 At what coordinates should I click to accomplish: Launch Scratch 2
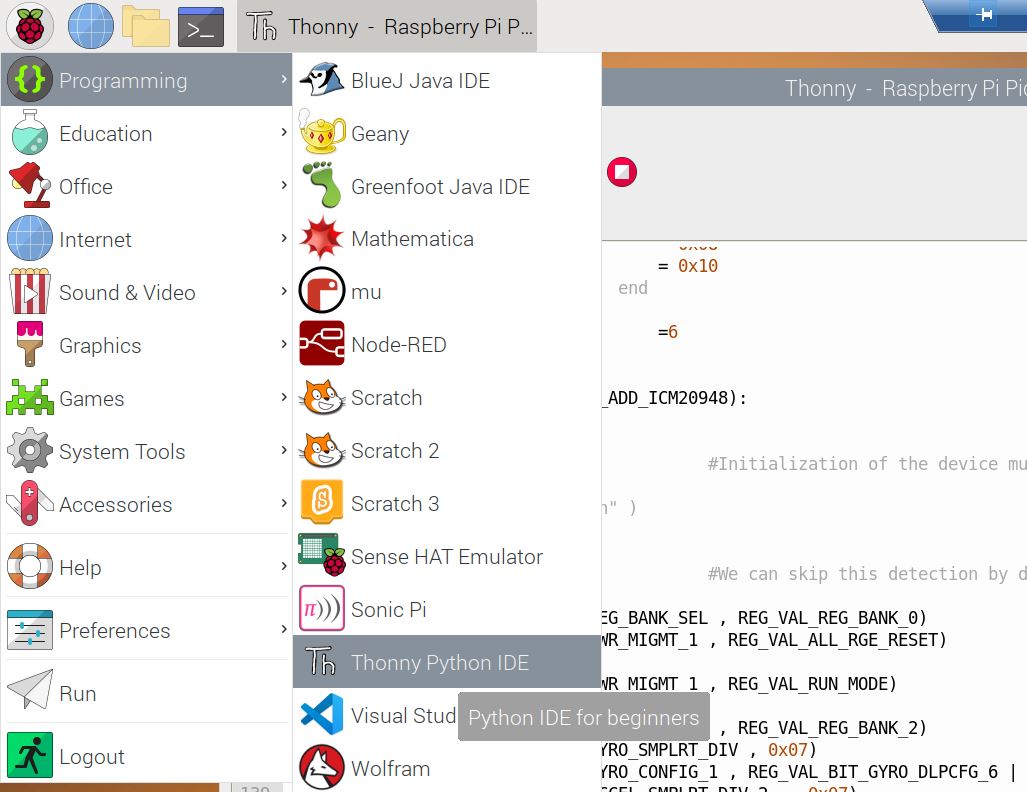[447, 451]
